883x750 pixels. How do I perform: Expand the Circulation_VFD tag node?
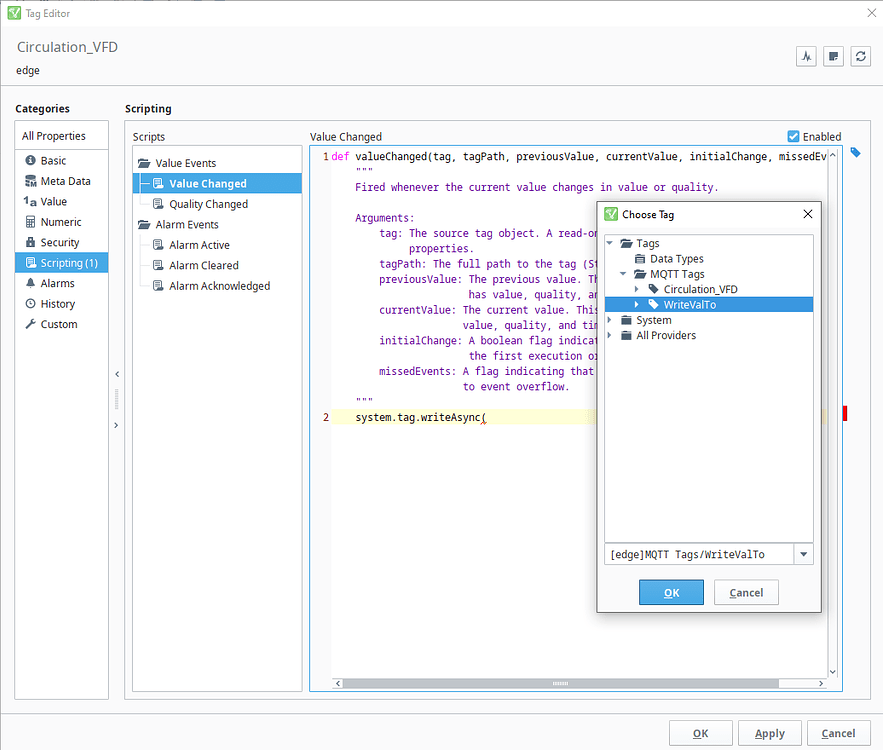click(x=636, y=289)
